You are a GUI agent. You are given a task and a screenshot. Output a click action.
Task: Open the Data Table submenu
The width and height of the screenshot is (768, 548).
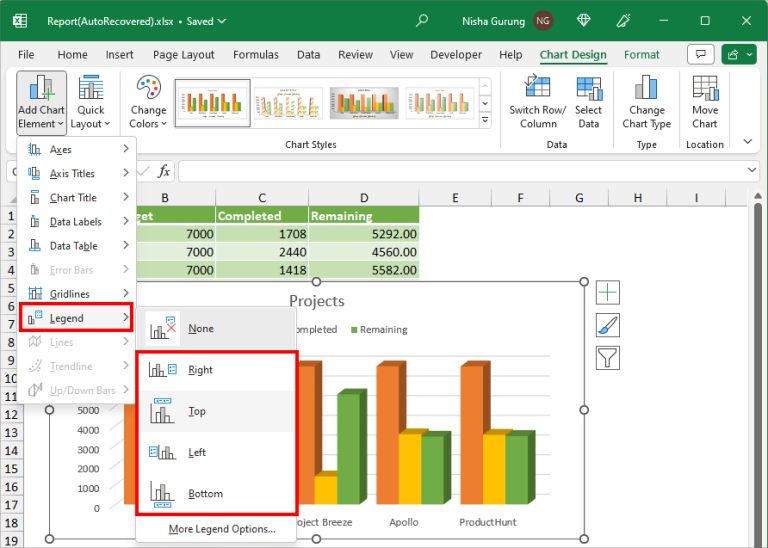click(77, 245)
